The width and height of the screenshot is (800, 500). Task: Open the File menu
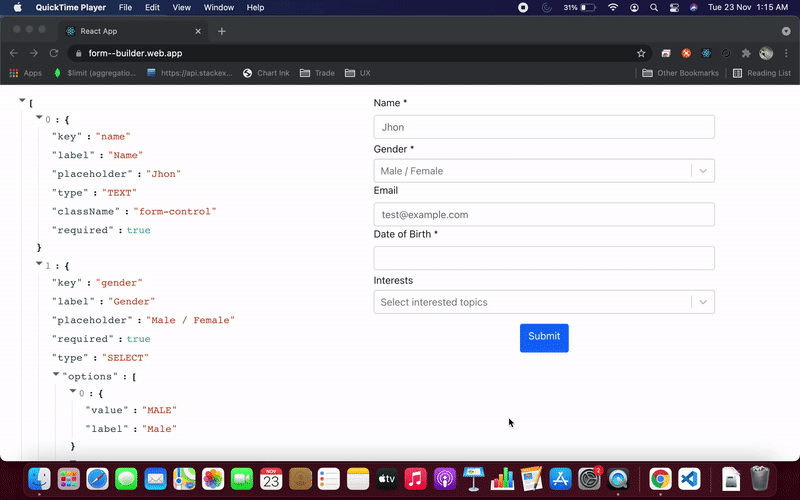125,8
